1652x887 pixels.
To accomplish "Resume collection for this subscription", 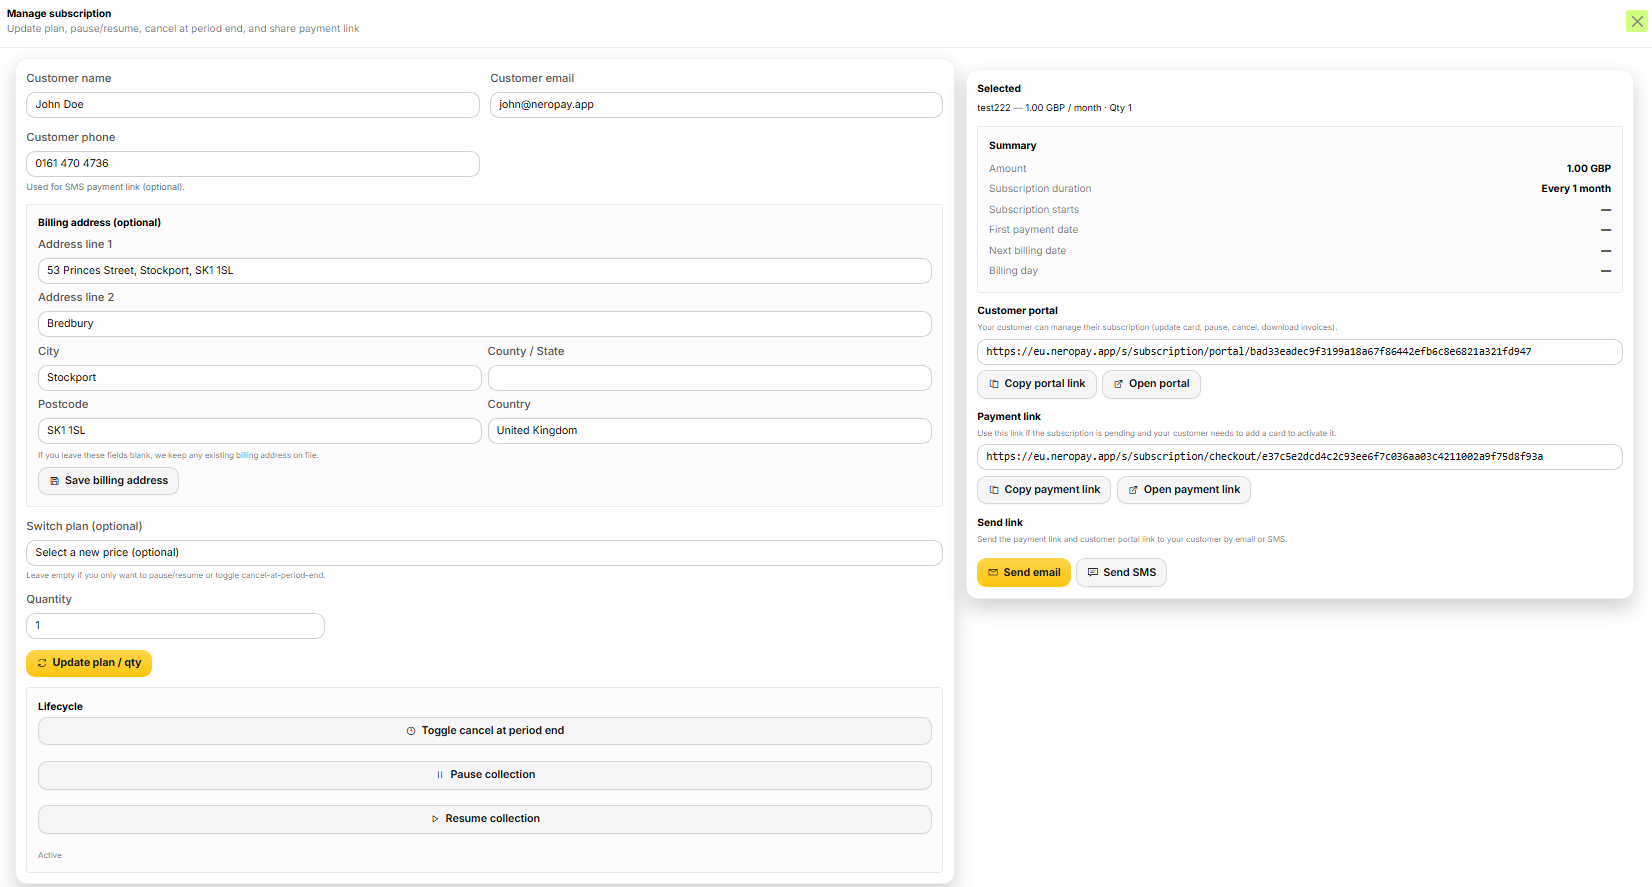I will [484, 819].
